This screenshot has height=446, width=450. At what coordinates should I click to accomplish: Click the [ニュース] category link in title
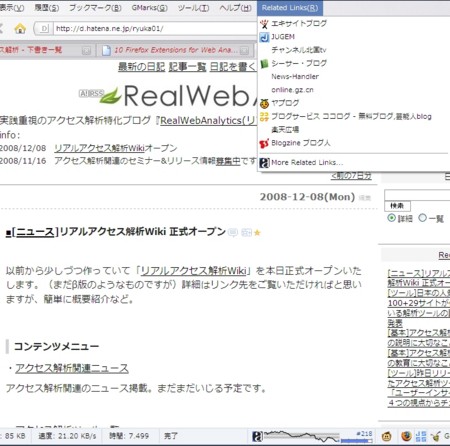(x=36, y=232)
